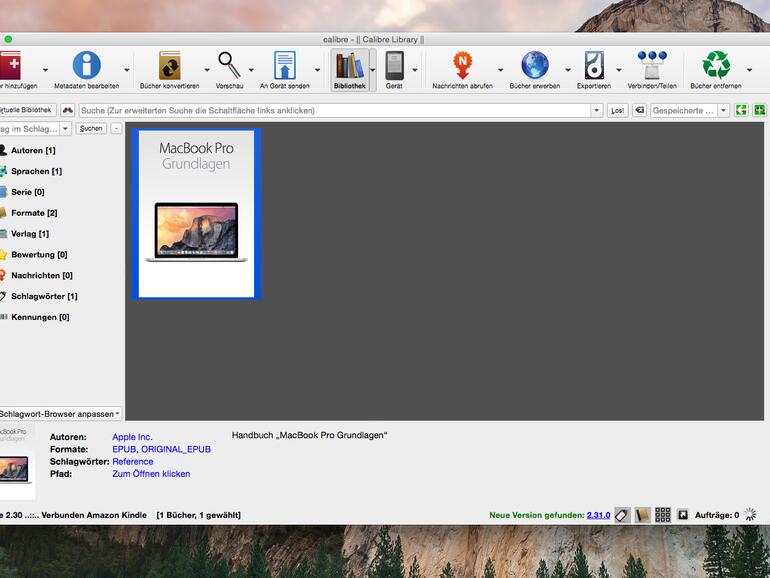770x578 pixels.
Task: Click the Vorschau magnifier icon
Action: pos(229,66)
